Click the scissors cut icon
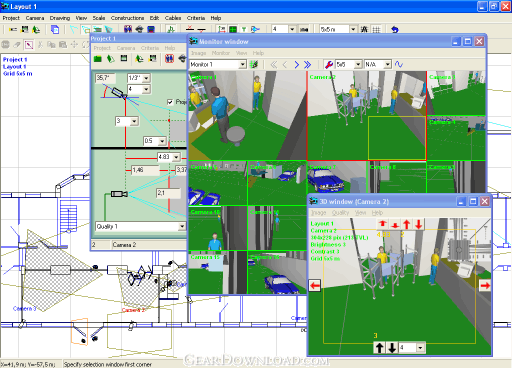 [x=40, y=44]
